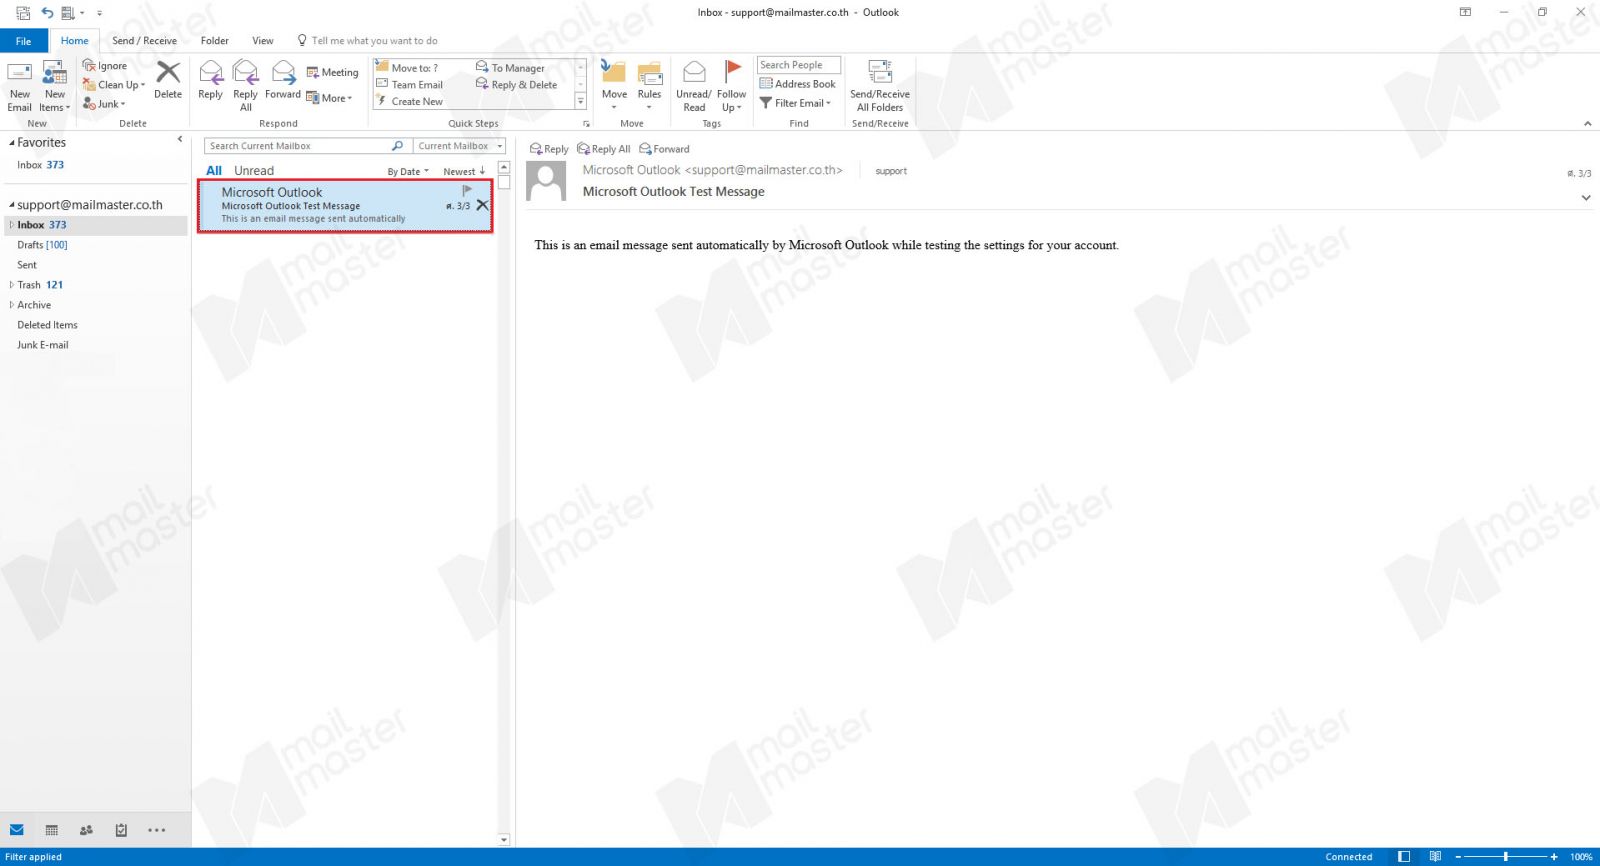Select Inbox under Favorites
Viewport: 1600px width, 866px height.
(40, 165)
